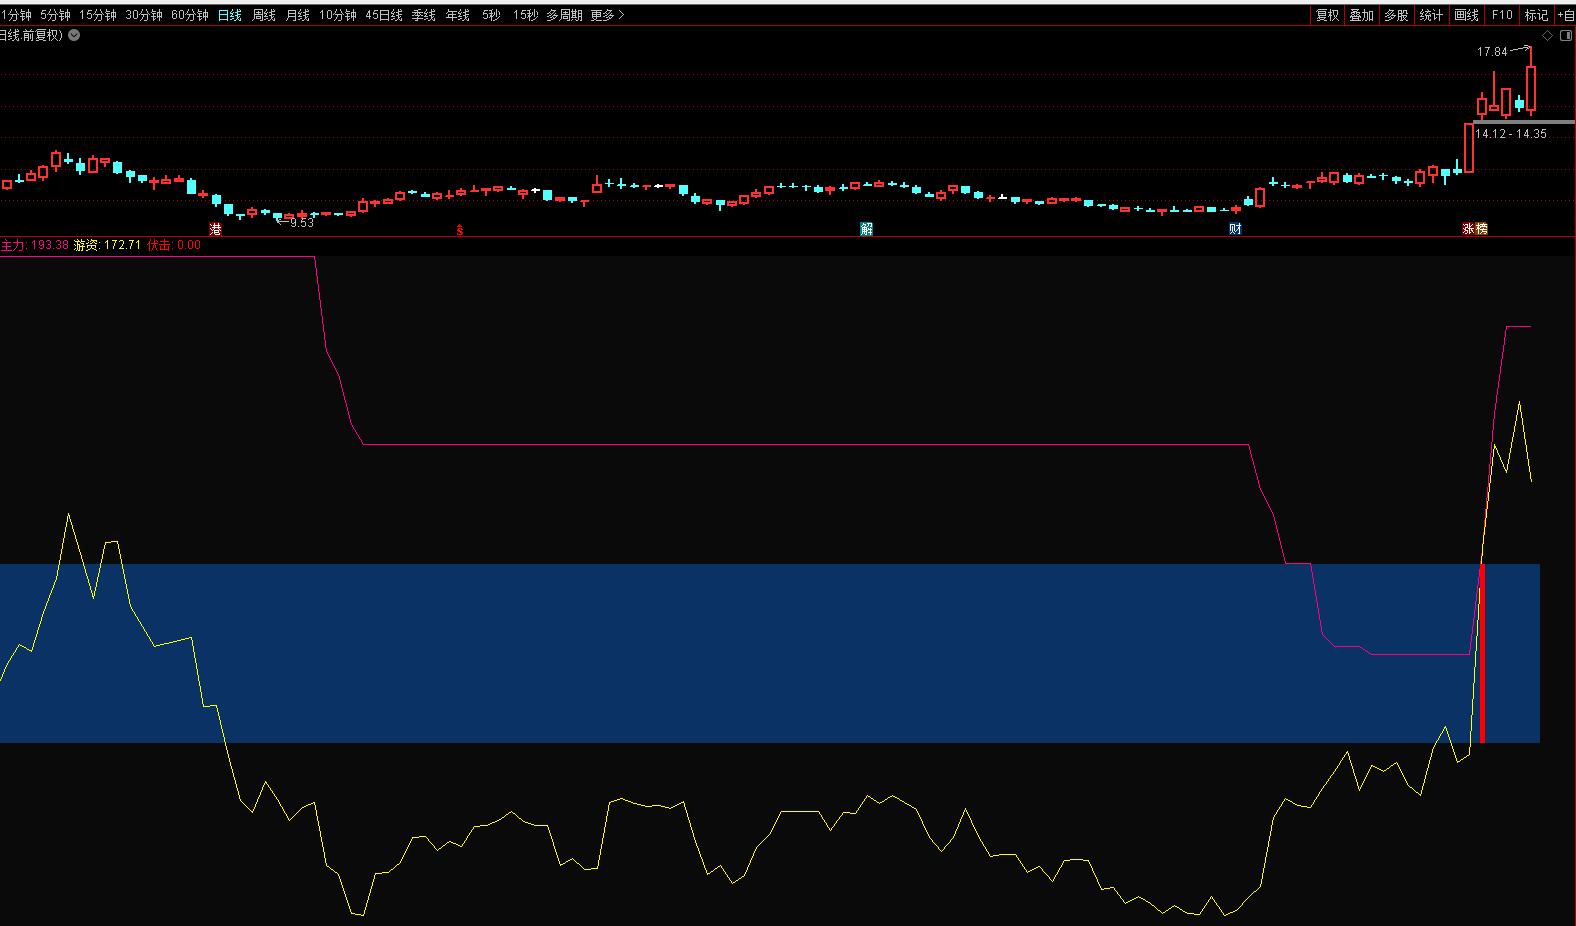1576x926 pixels.
Task: Click the red vertical signal bar in indicator
Action: tap(1482, 653)
